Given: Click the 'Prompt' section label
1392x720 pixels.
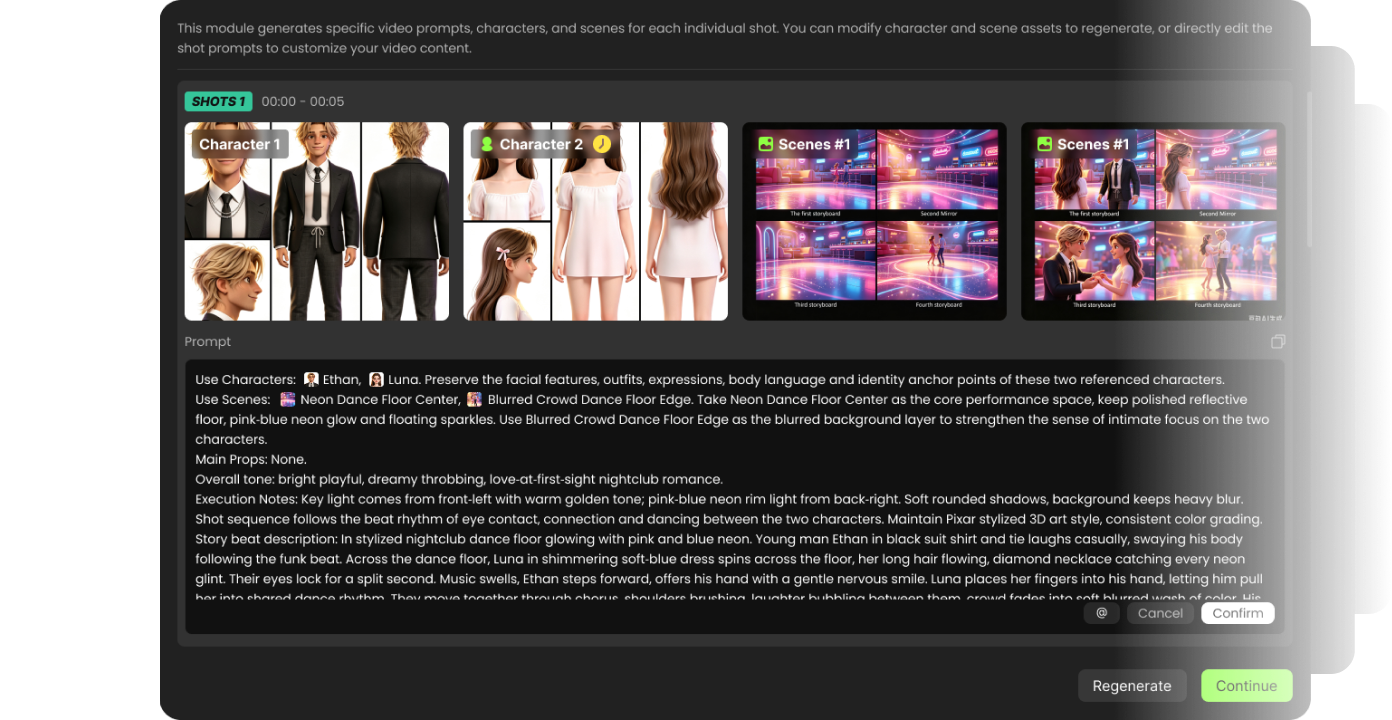Looking at the screenshot, I should click(x=207, y=342).
